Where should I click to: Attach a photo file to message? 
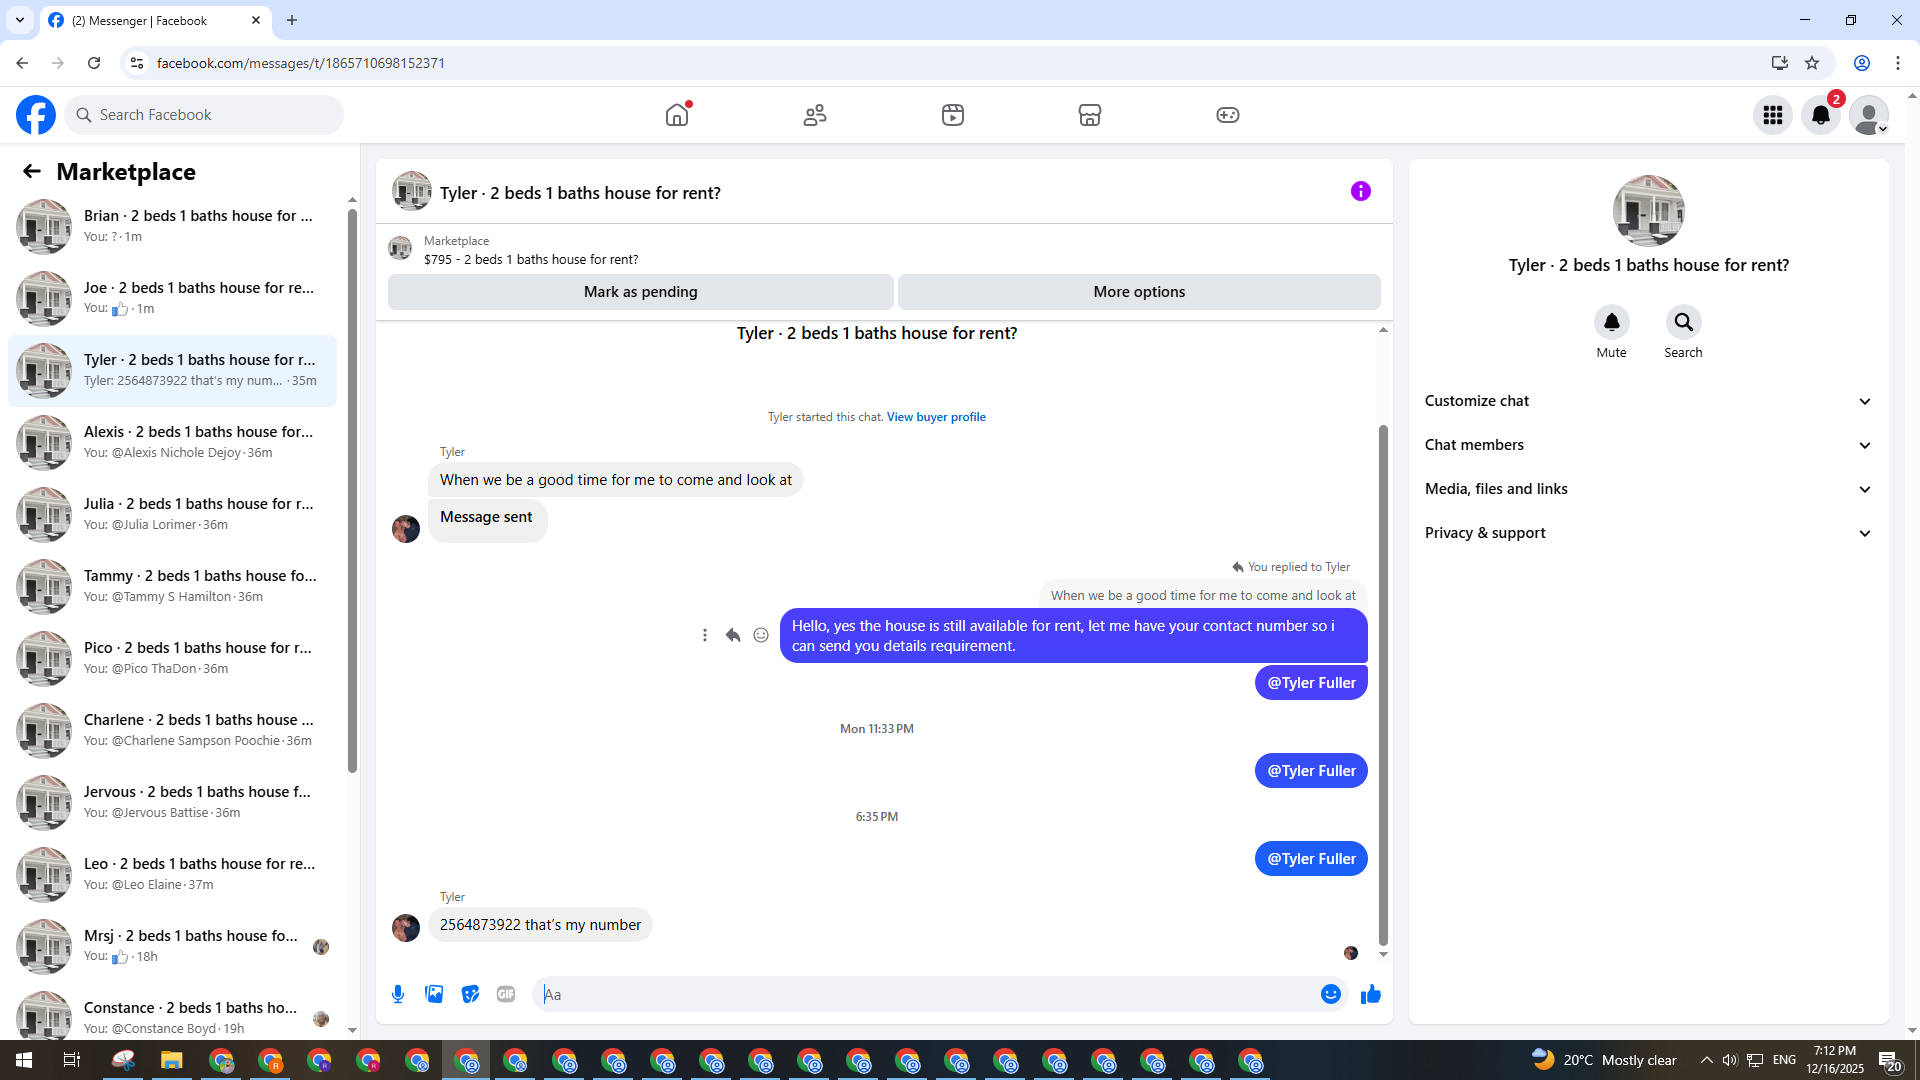[x=434, y=994]
